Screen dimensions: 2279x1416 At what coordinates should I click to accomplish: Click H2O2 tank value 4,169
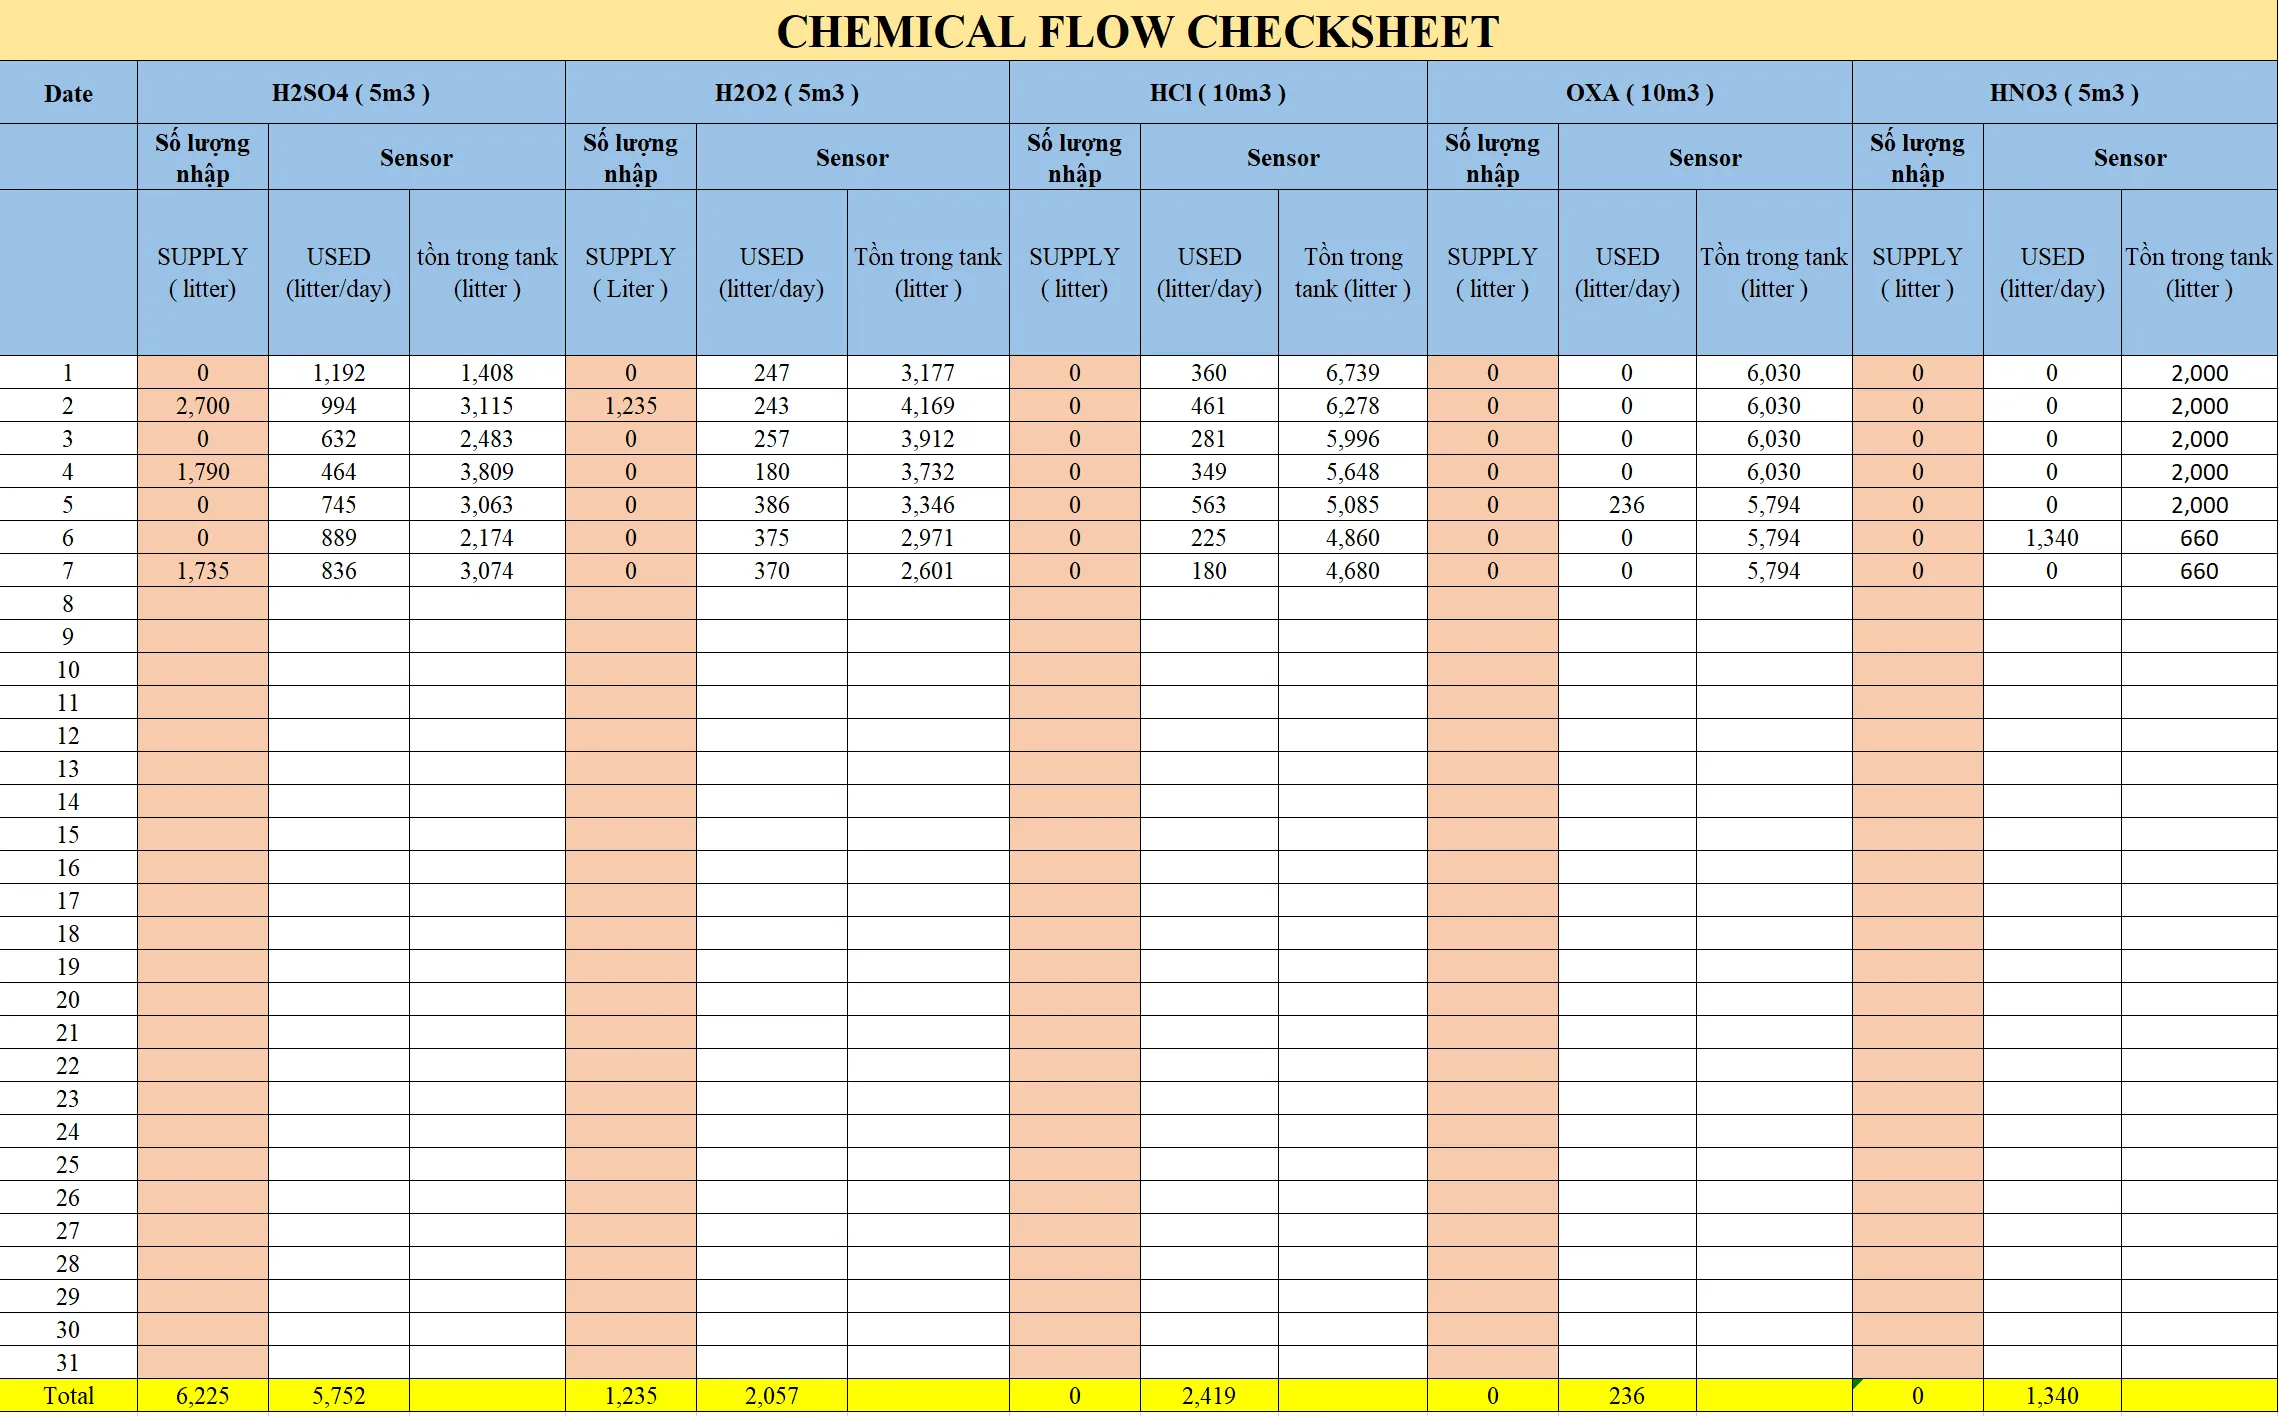(x=928, y=406)
